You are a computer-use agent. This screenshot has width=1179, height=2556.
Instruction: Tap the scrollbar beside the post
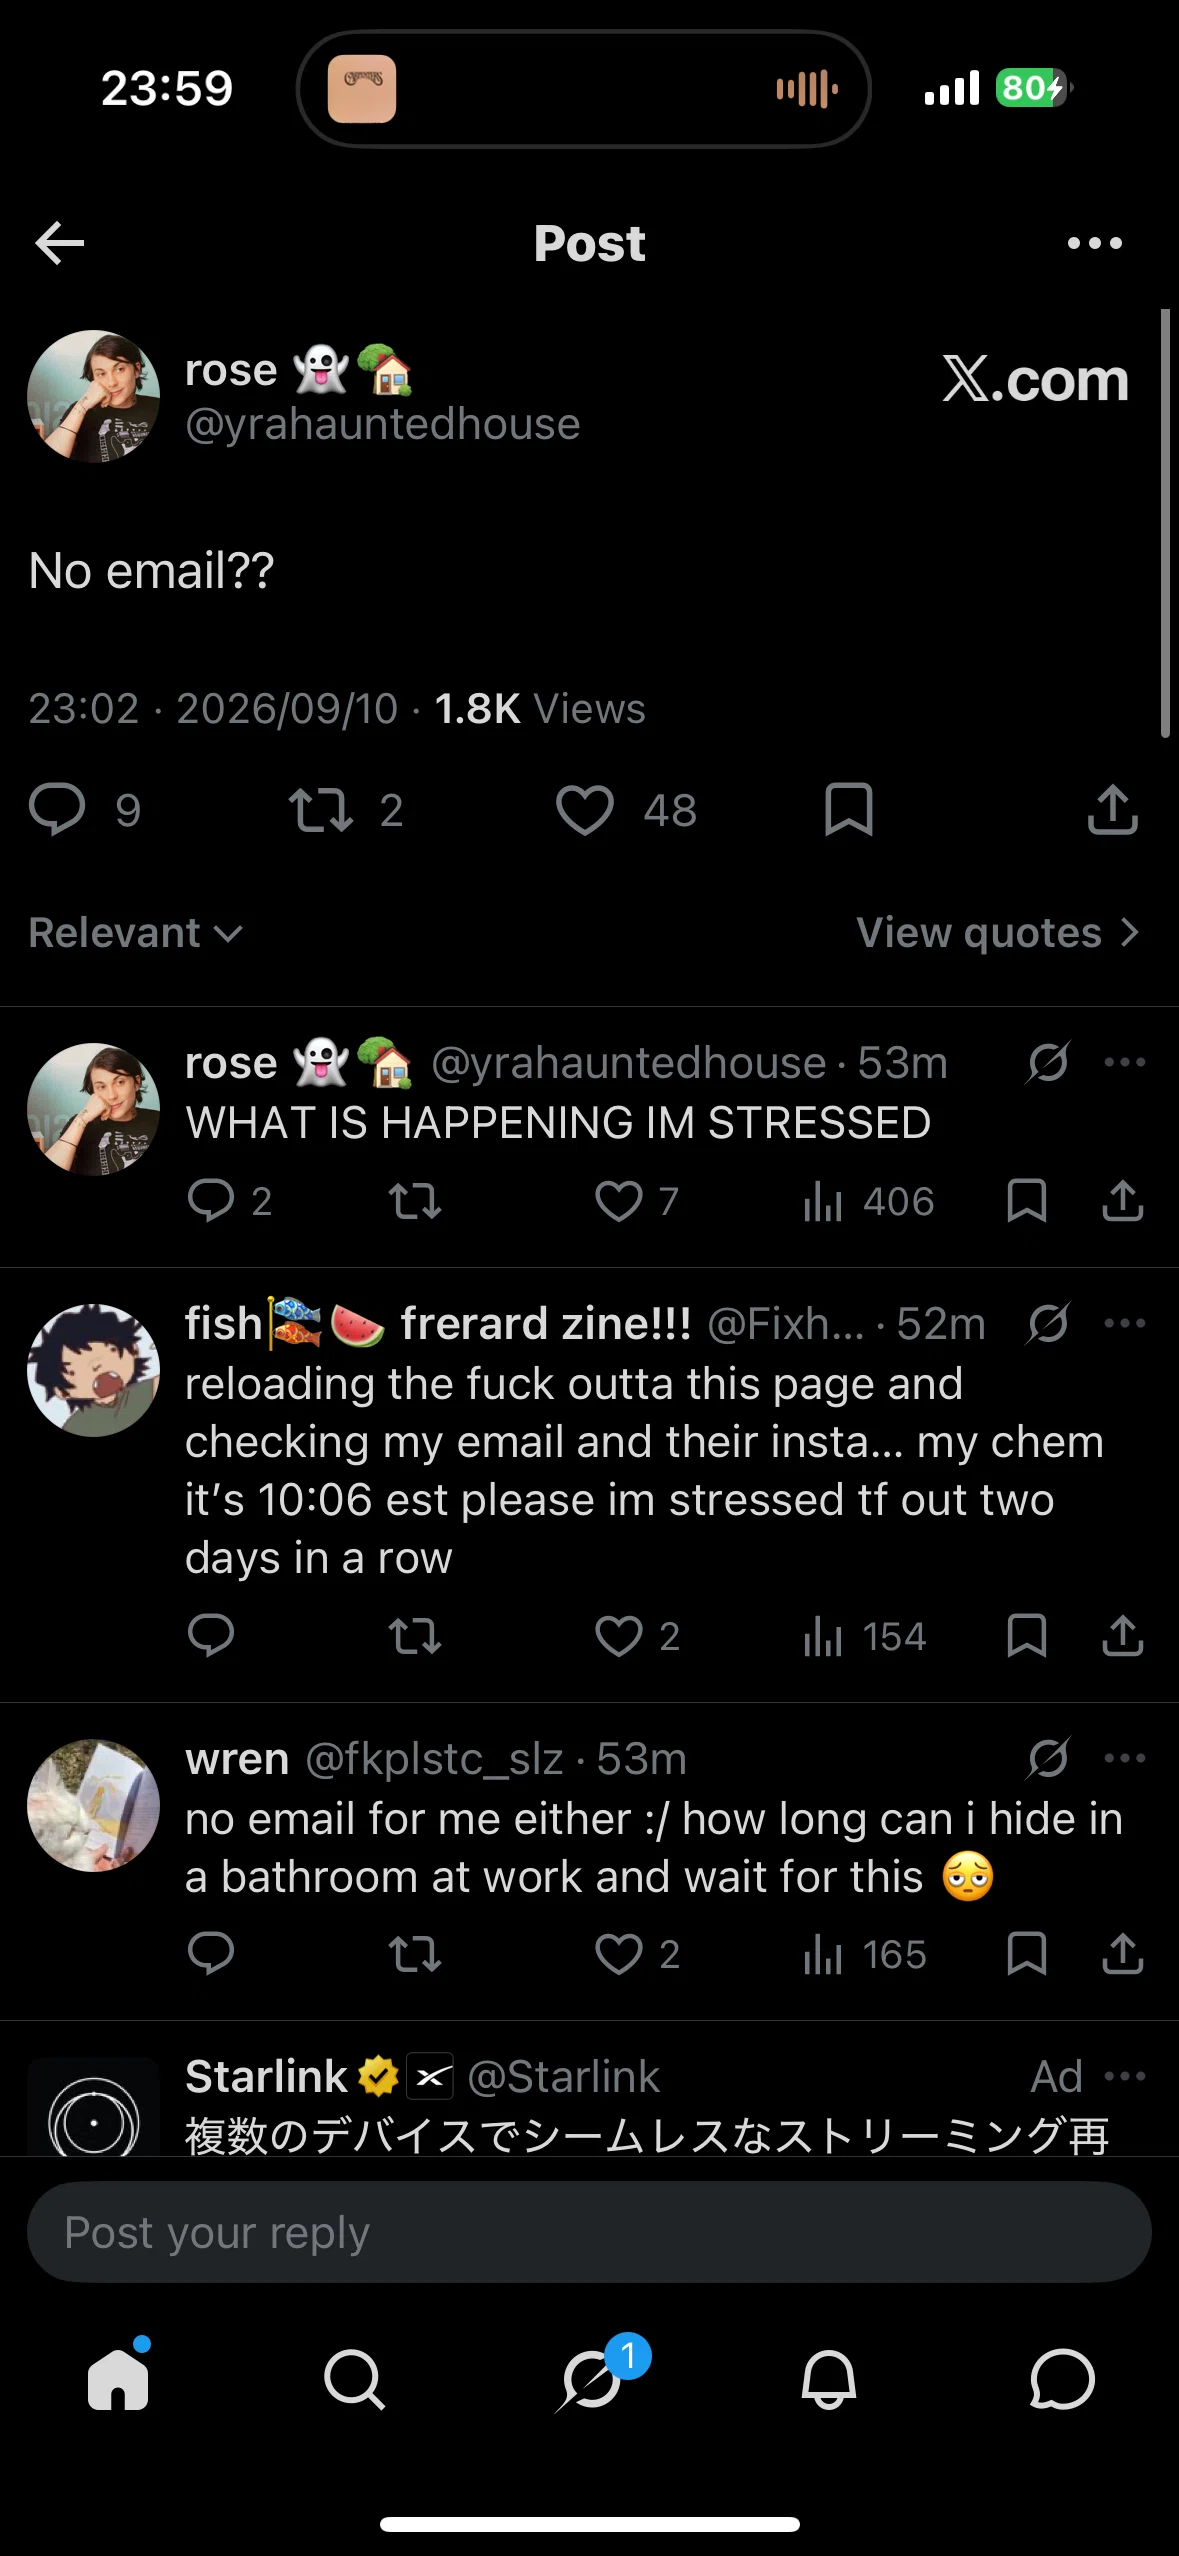point(1165,523)
